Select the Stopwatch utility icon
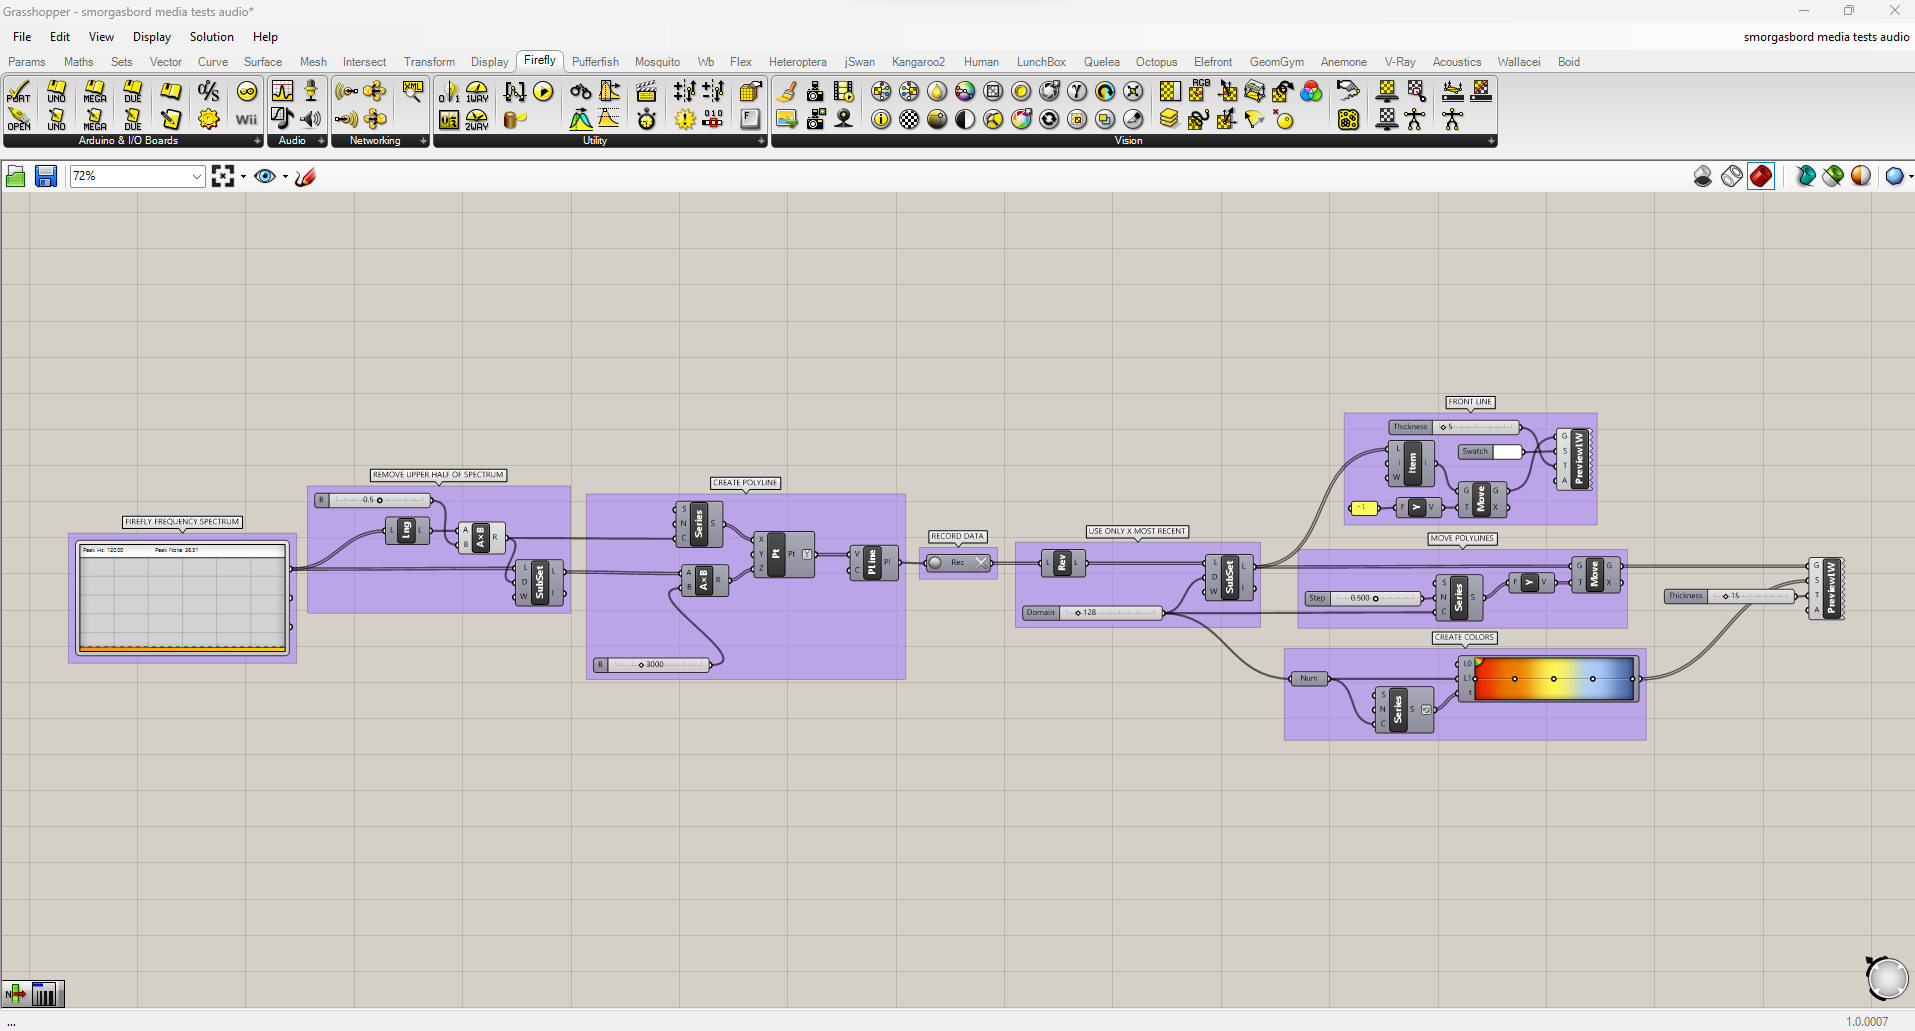The height and width of the screenshot is (1031, 1915). 647,119
